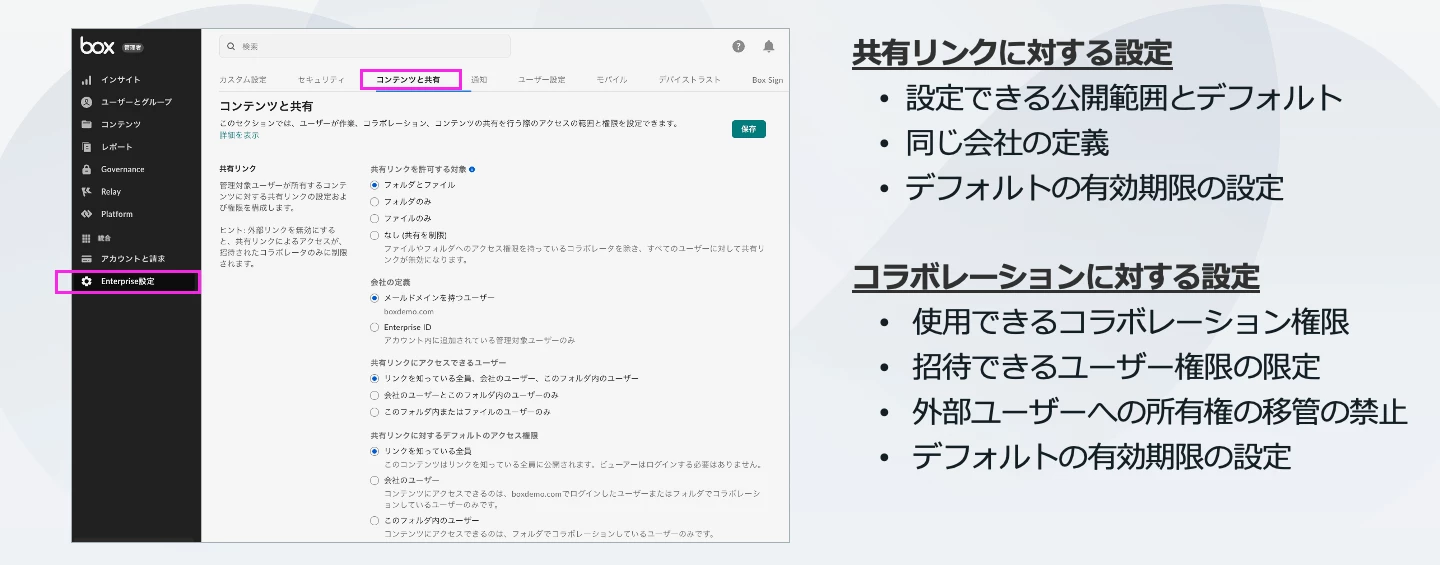This screenshot has height=565, width=1440.
Task: Switch to the セキュリティ tab
Action: pos(321,79)
